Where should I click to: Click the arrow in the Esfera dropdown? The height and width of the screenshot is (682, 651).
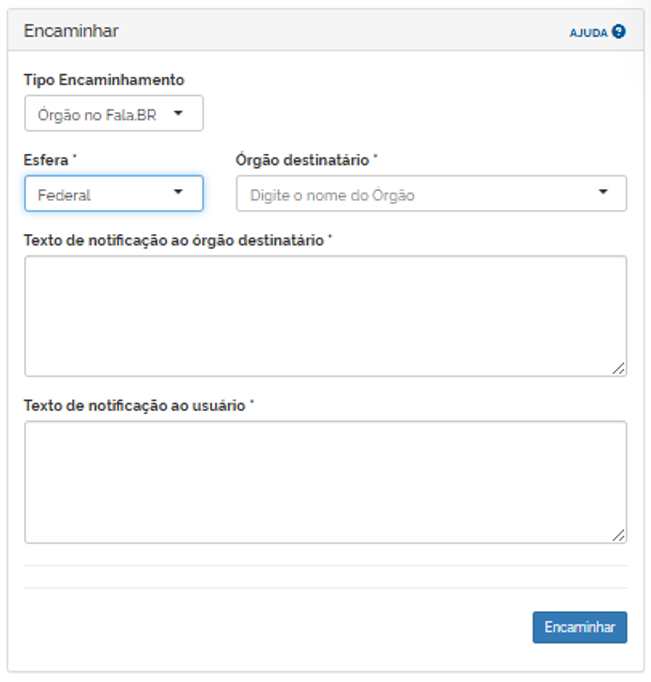point(178,192)
